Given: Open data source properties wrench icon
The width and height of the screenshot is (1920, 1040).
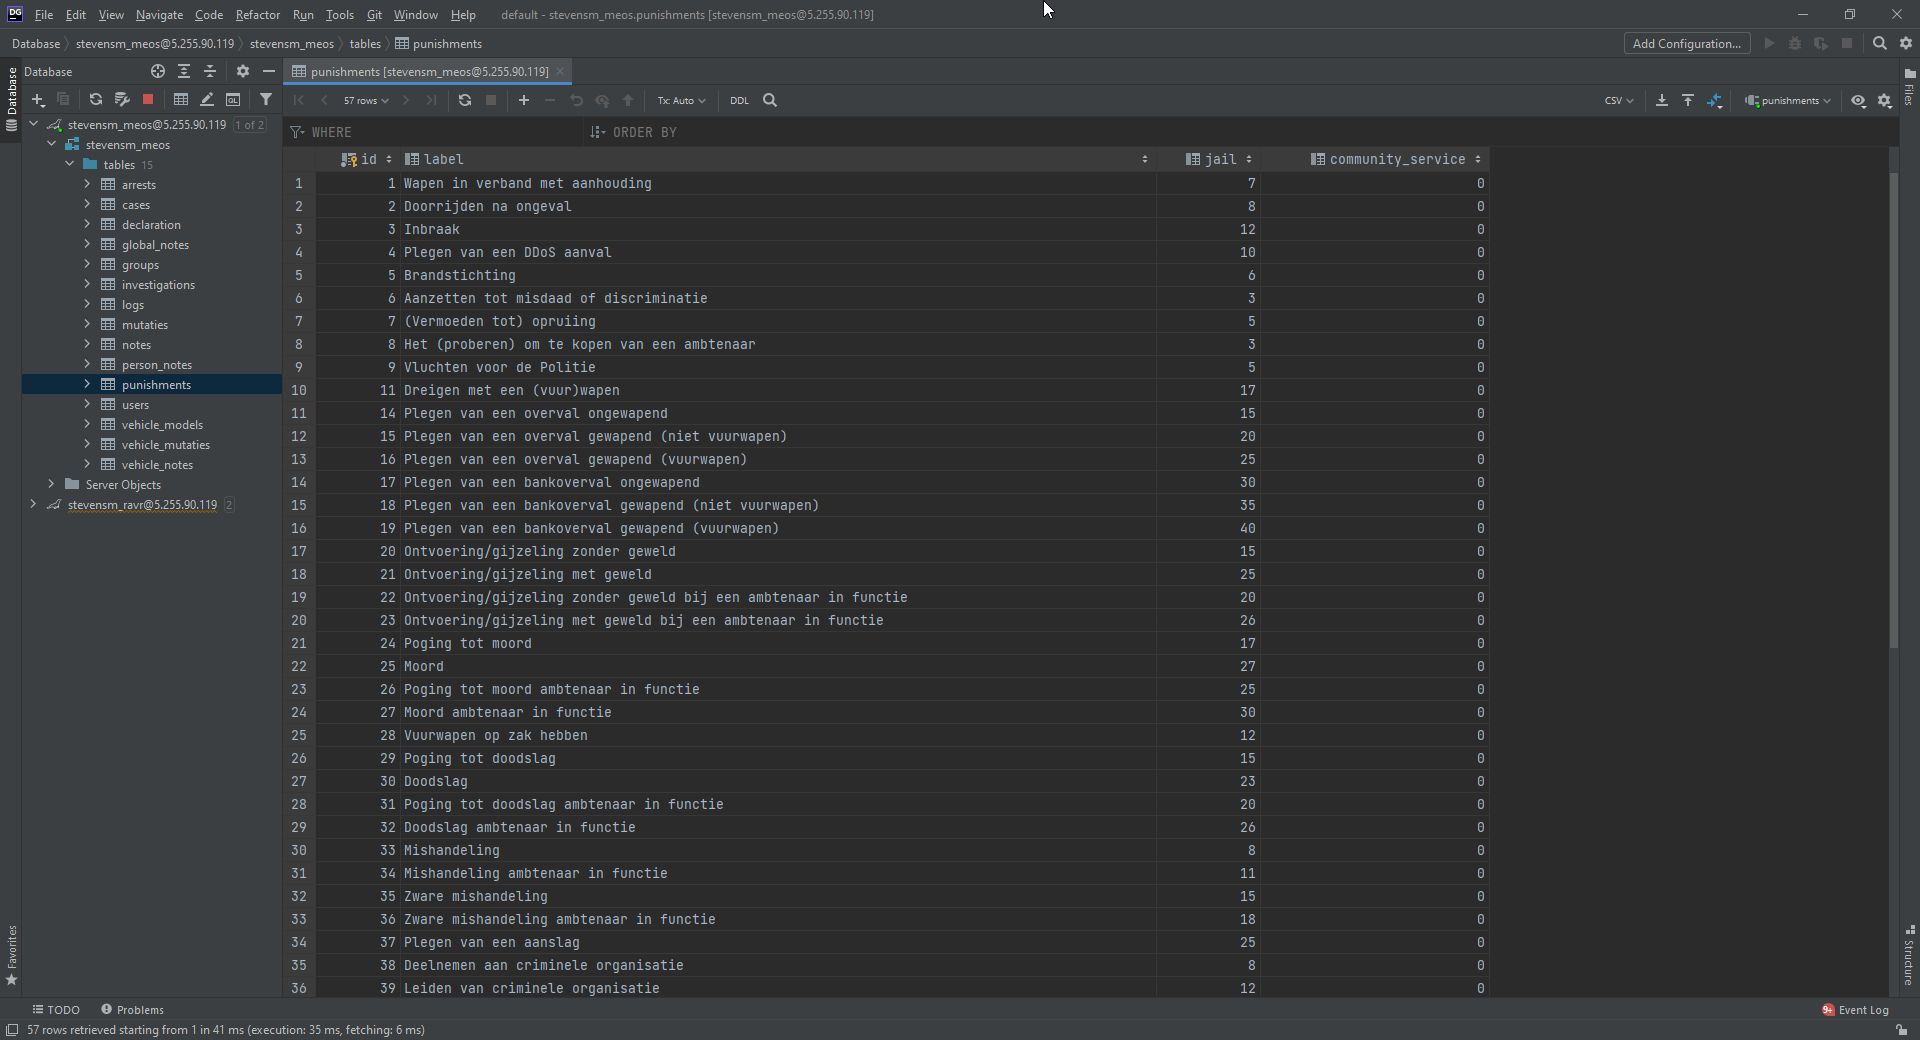Looking at the screenshot, I should point(122,99).
